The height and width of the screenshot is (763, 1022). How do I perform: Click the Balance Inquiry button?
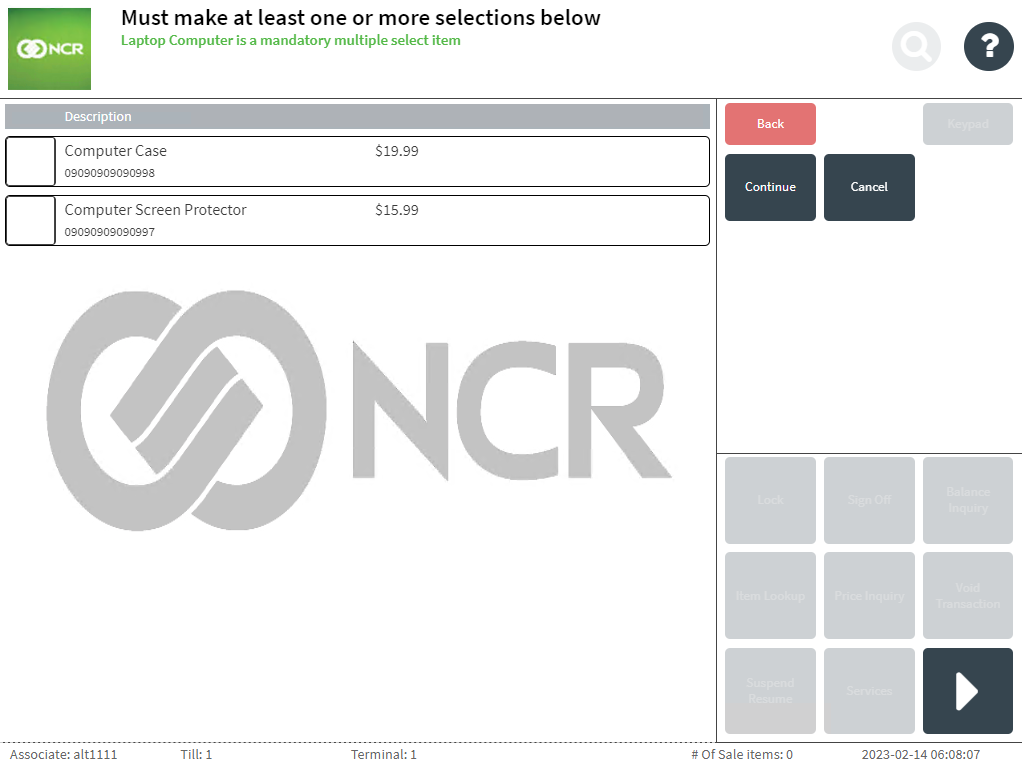967,500
